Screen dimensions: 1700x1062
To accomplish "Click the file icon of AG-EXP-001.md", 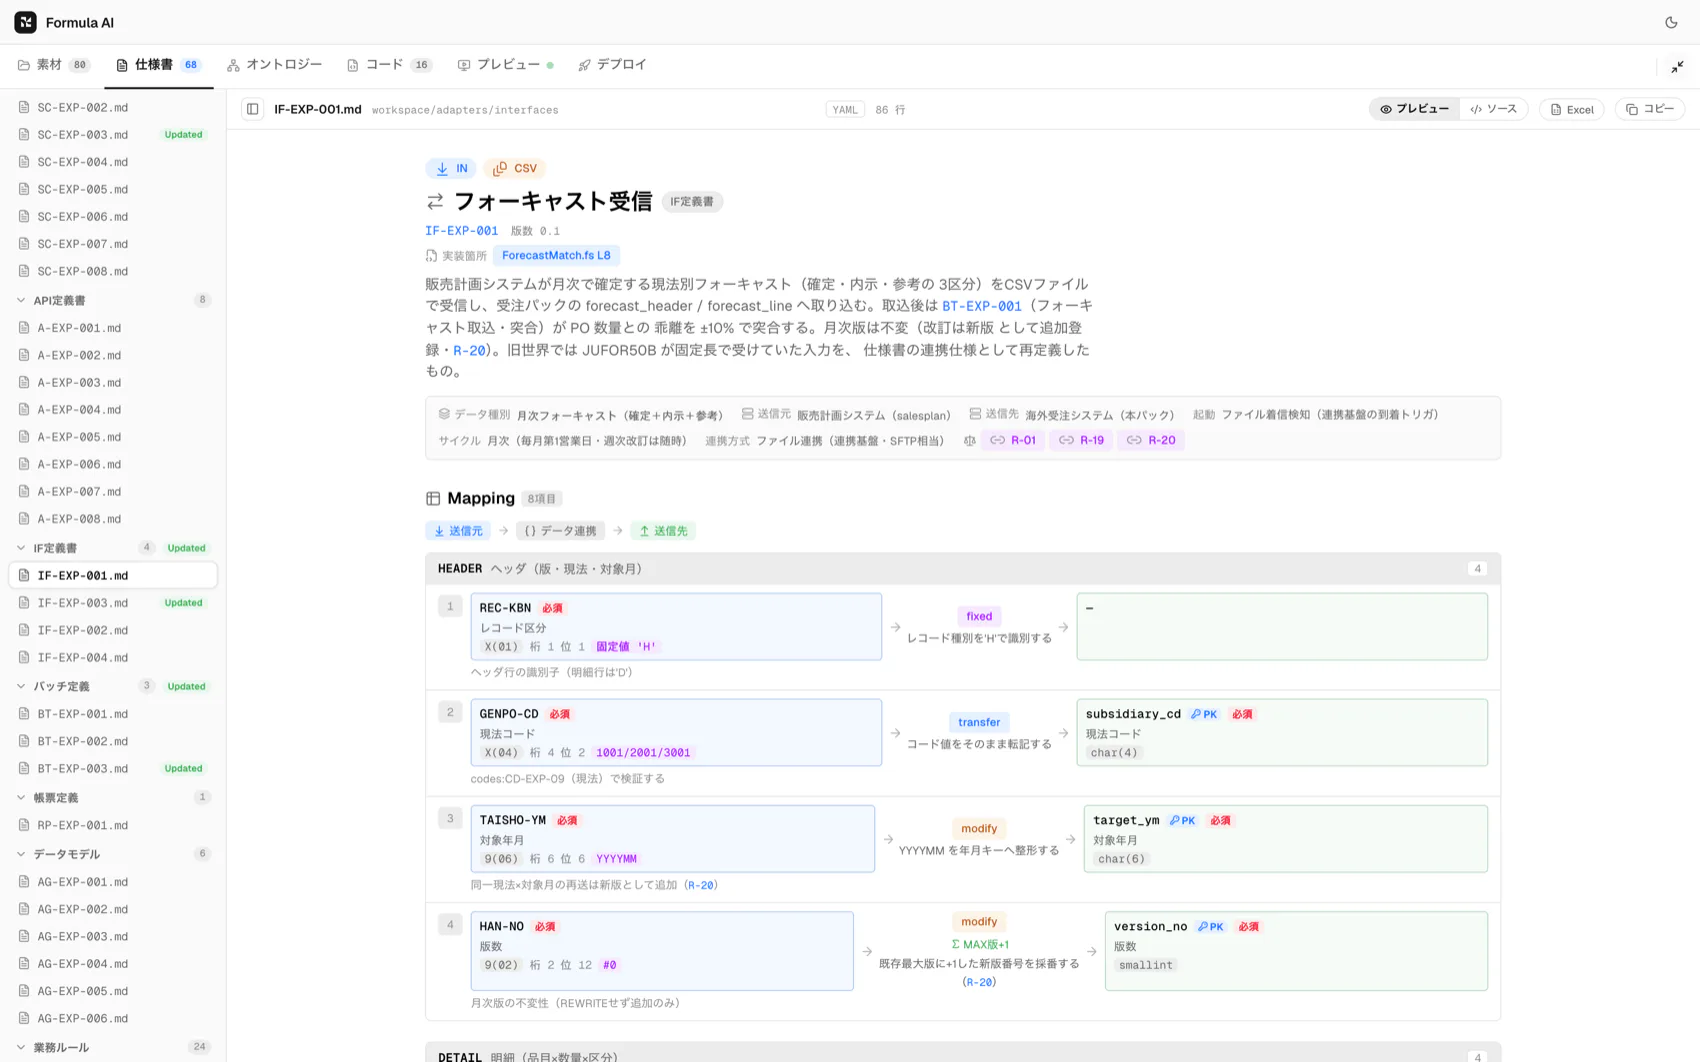I will [x=24, y=882].
